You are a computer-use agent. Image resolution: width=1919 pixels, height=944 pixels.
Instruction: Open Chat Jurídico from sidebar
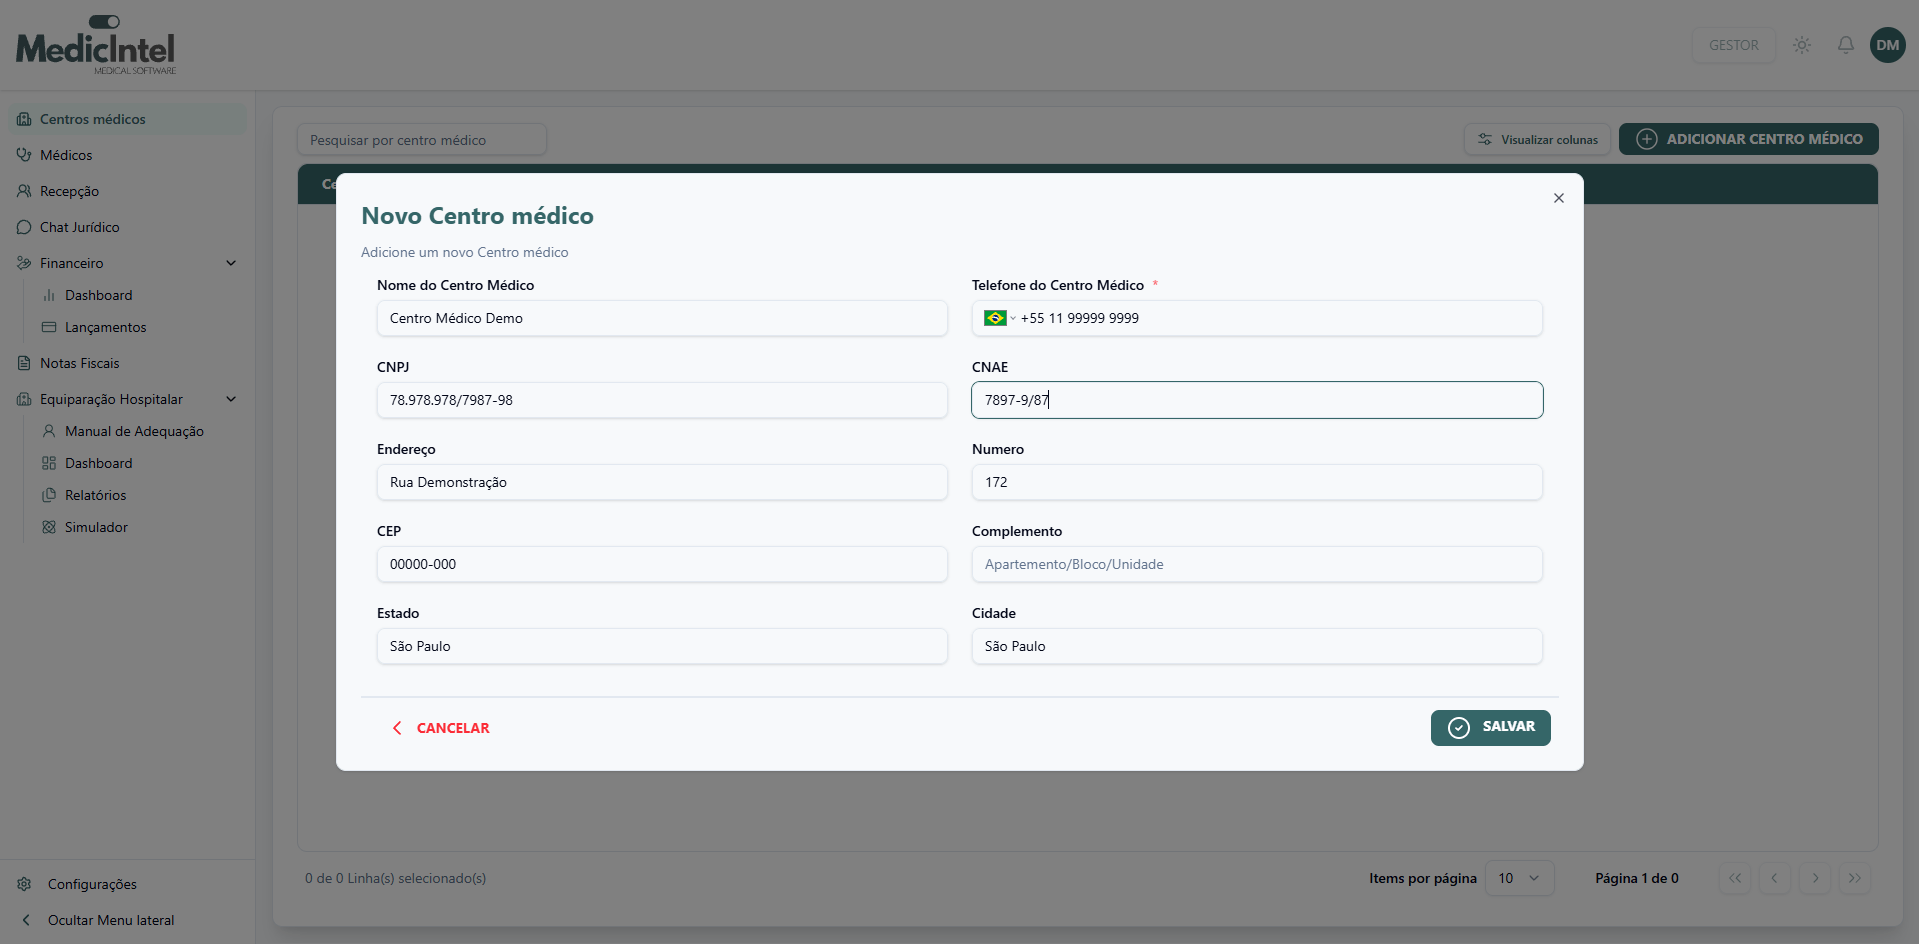79,227
